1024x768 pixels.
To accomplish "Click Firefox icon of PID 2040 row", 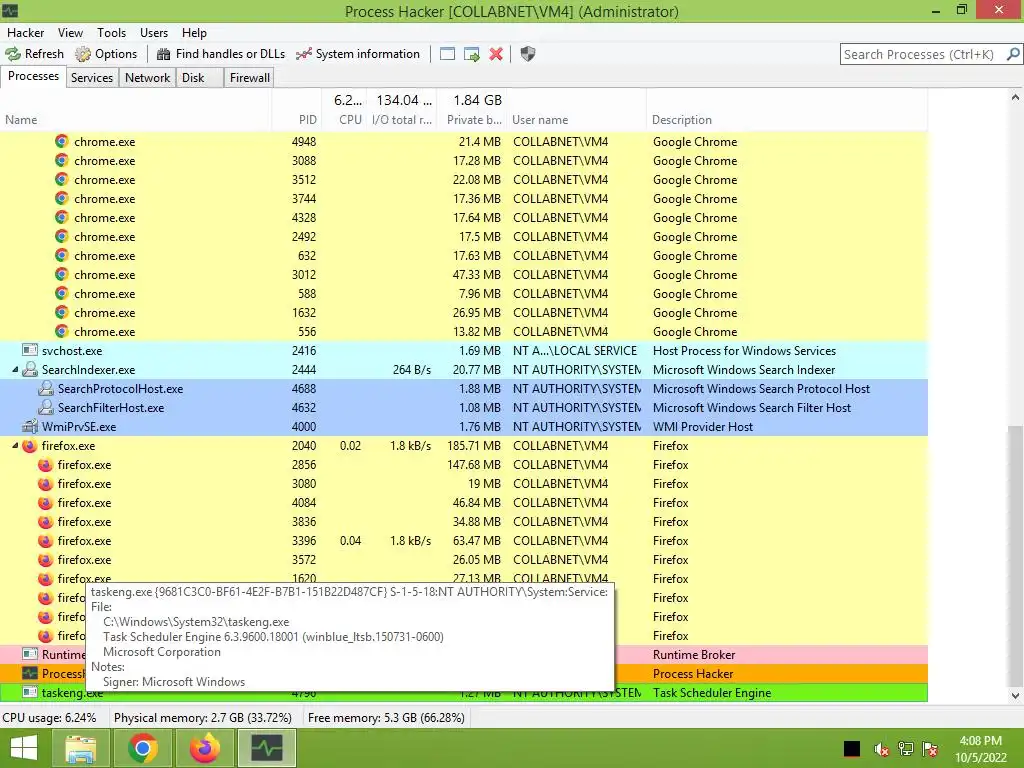I will pos(29,446).
